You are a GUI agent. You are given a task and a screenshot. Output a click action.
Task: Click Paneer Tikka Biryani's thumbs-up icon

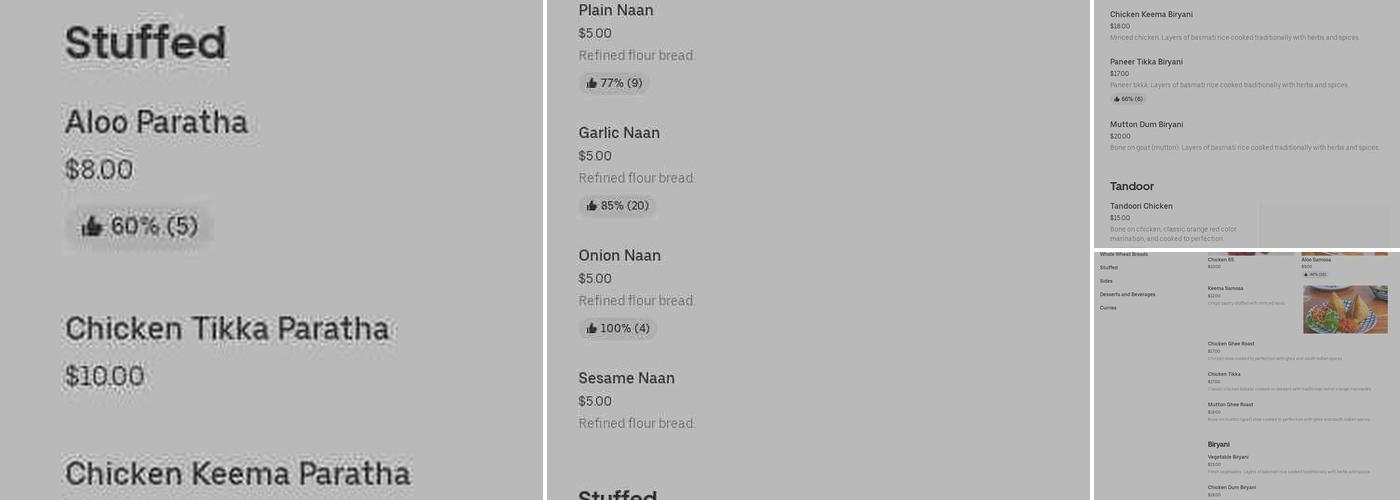(1116, 99)
